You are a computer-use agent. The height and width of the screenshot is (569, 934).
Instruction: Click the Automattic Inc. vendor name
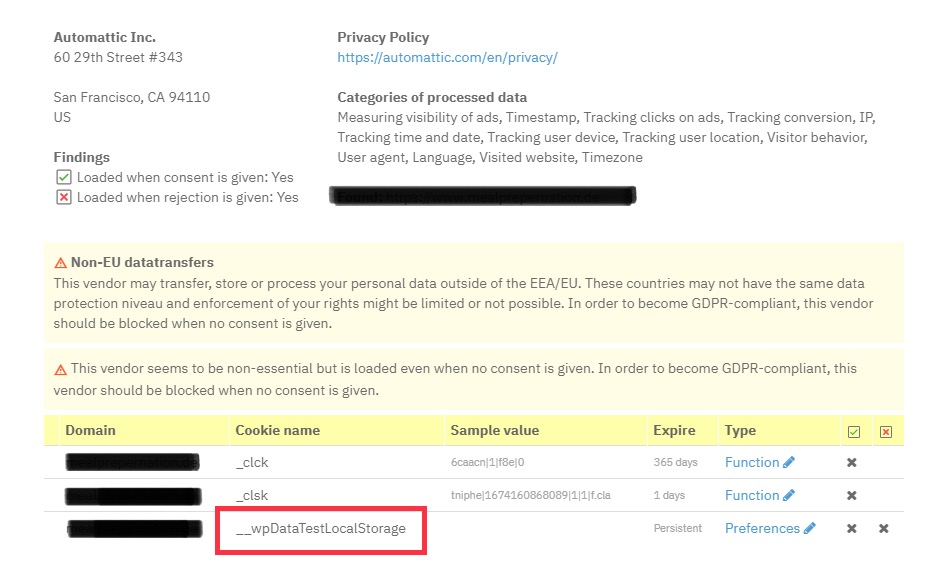point(105,37)
